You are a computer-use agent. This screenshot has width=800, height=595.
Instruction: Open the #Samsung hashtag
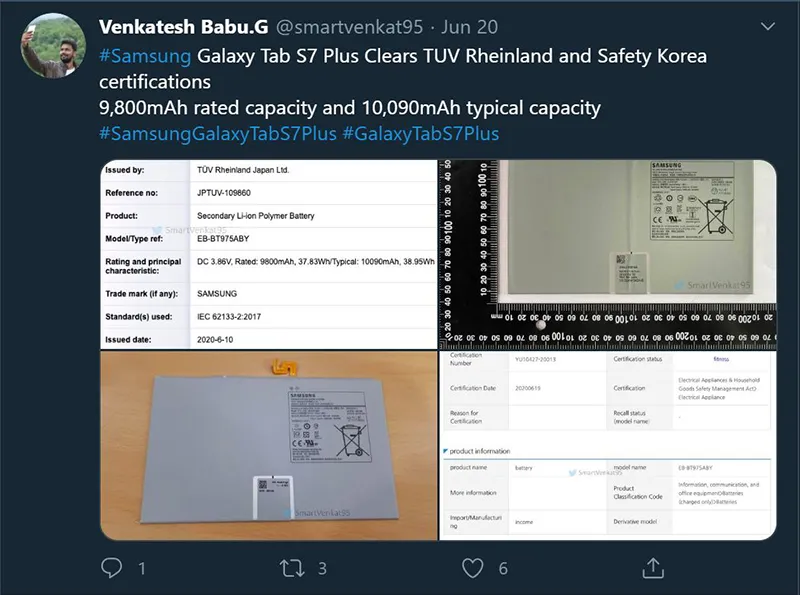145,56
